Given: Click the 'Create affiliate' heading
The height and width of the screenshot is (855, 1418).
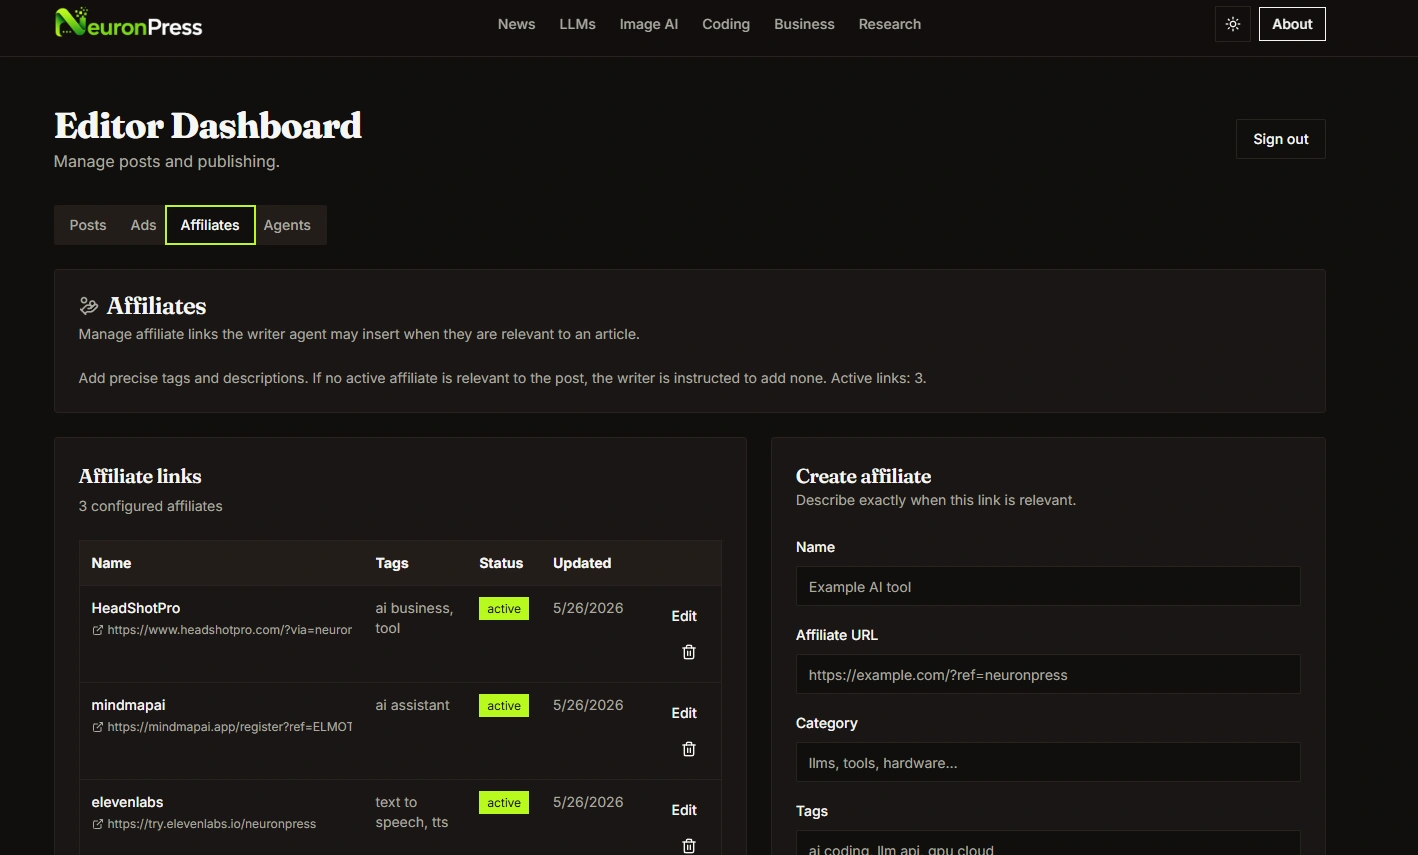Looking at the screenshot, I should click(863, 476).
